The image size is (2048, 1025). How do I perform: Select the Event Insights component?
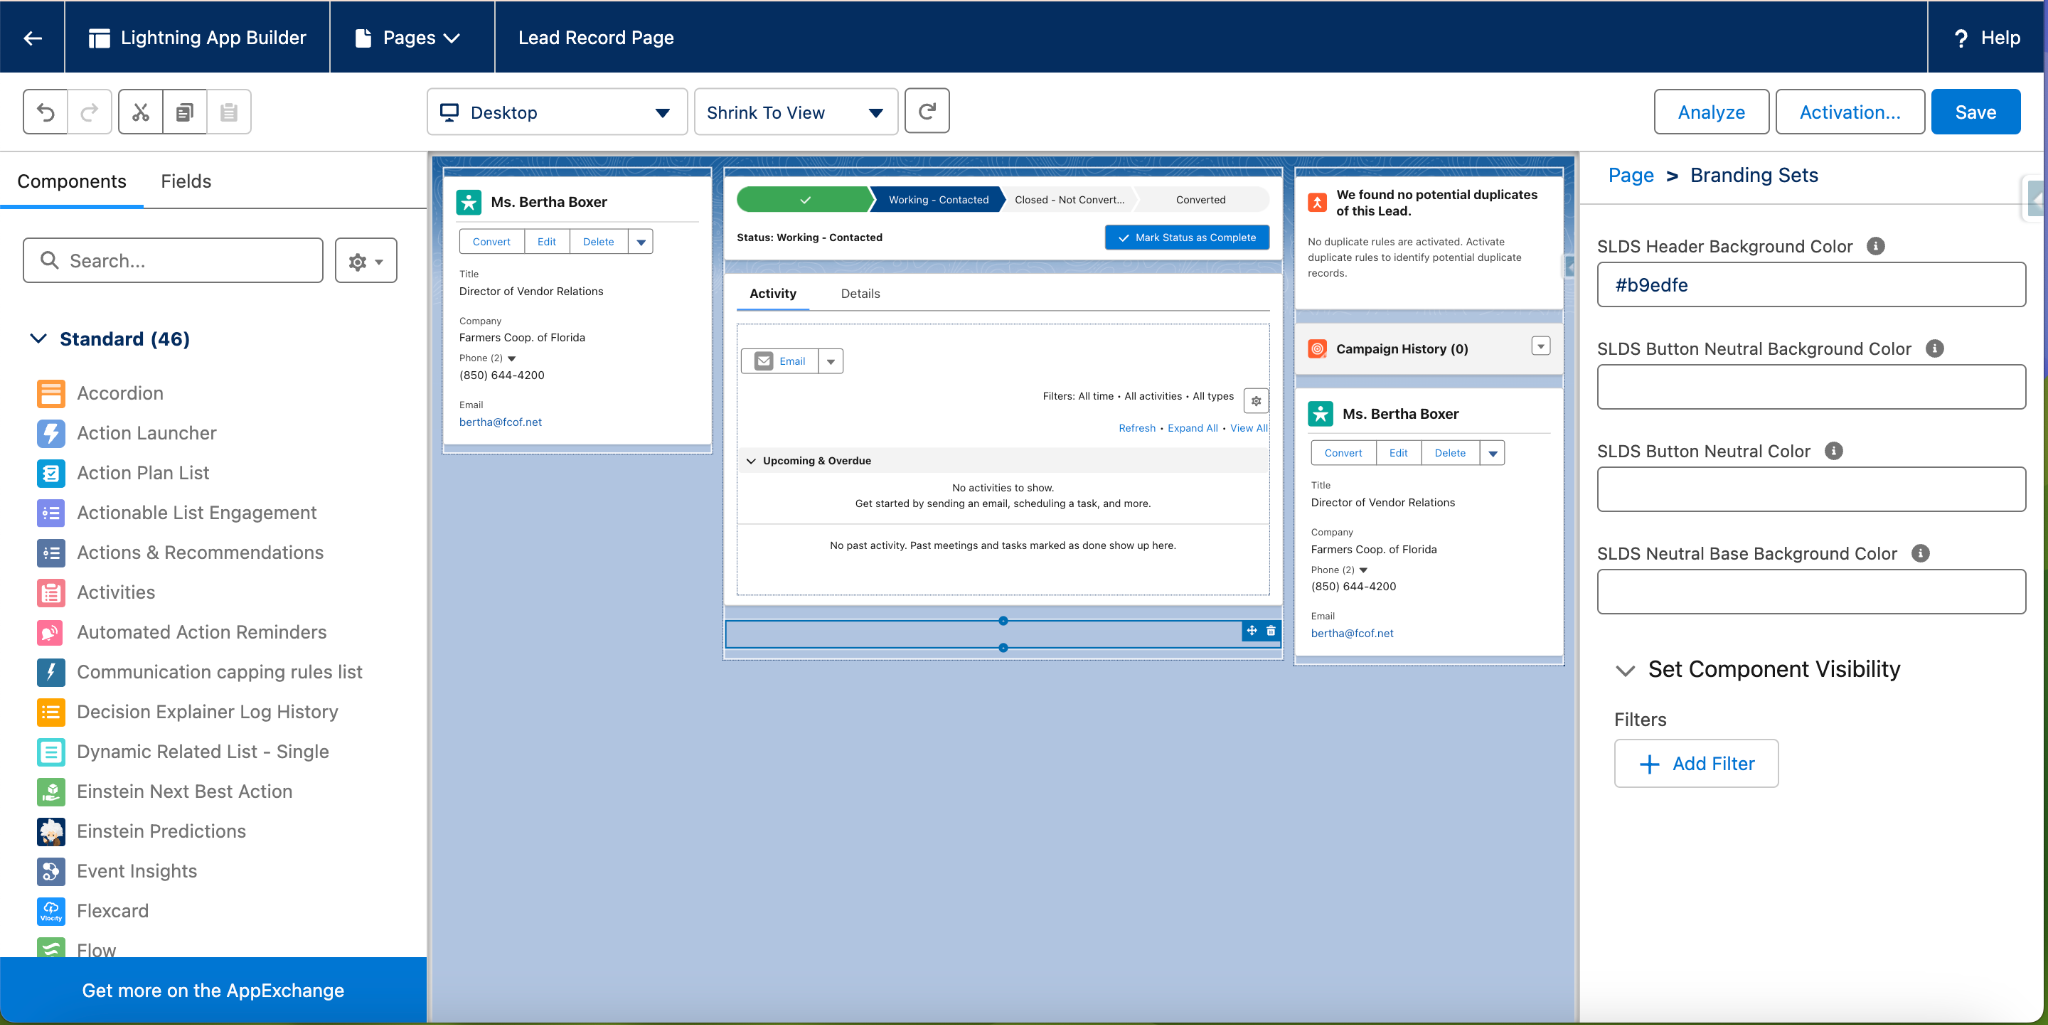click(136, 871)
